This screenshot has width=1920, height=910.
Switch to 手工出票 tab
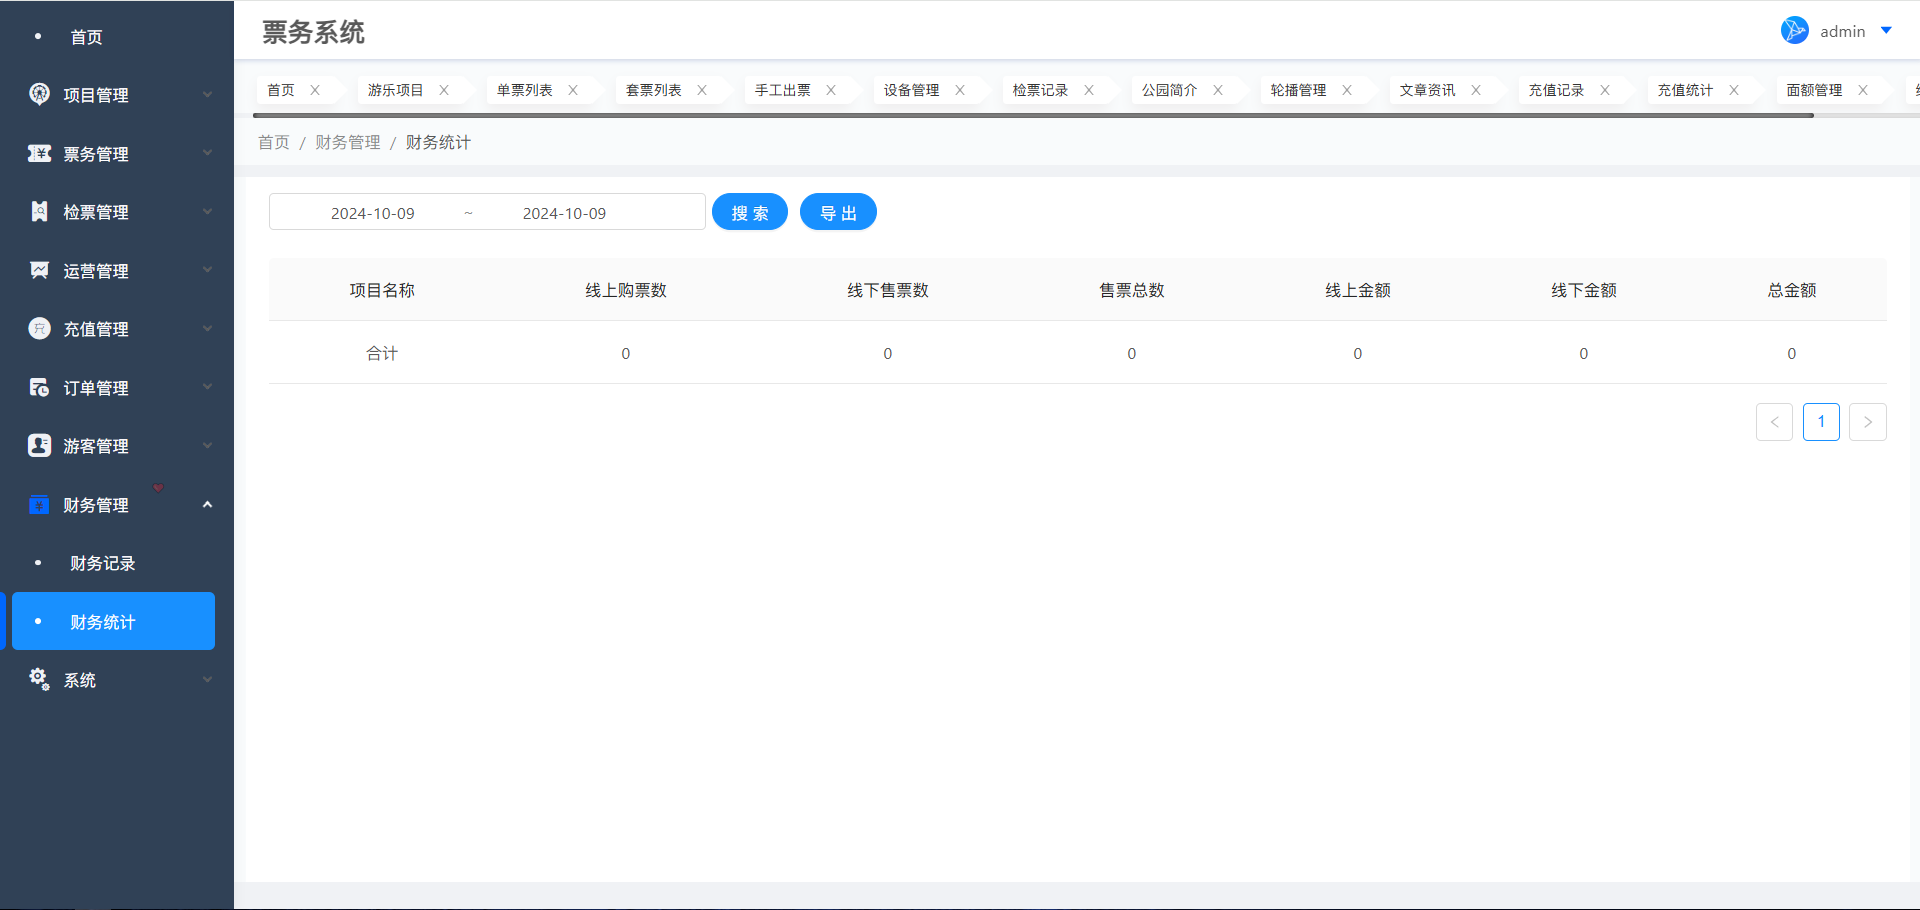coord(783,90)
